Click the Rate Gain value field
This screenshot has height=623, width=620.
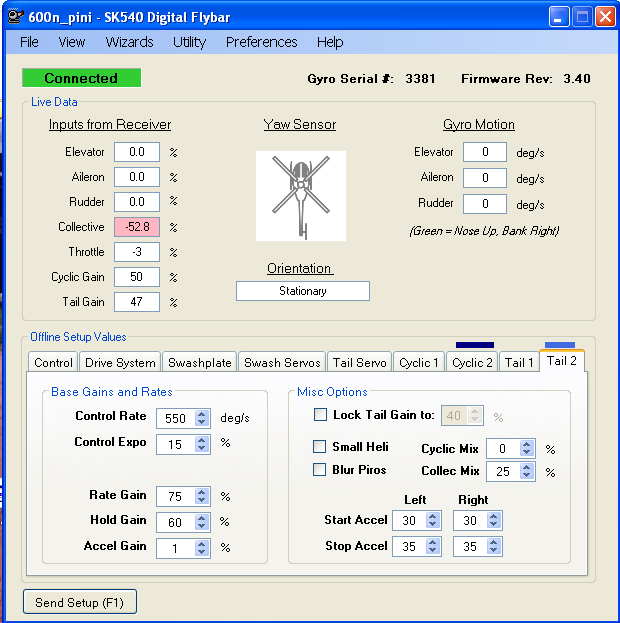click(x=176, y=496)
